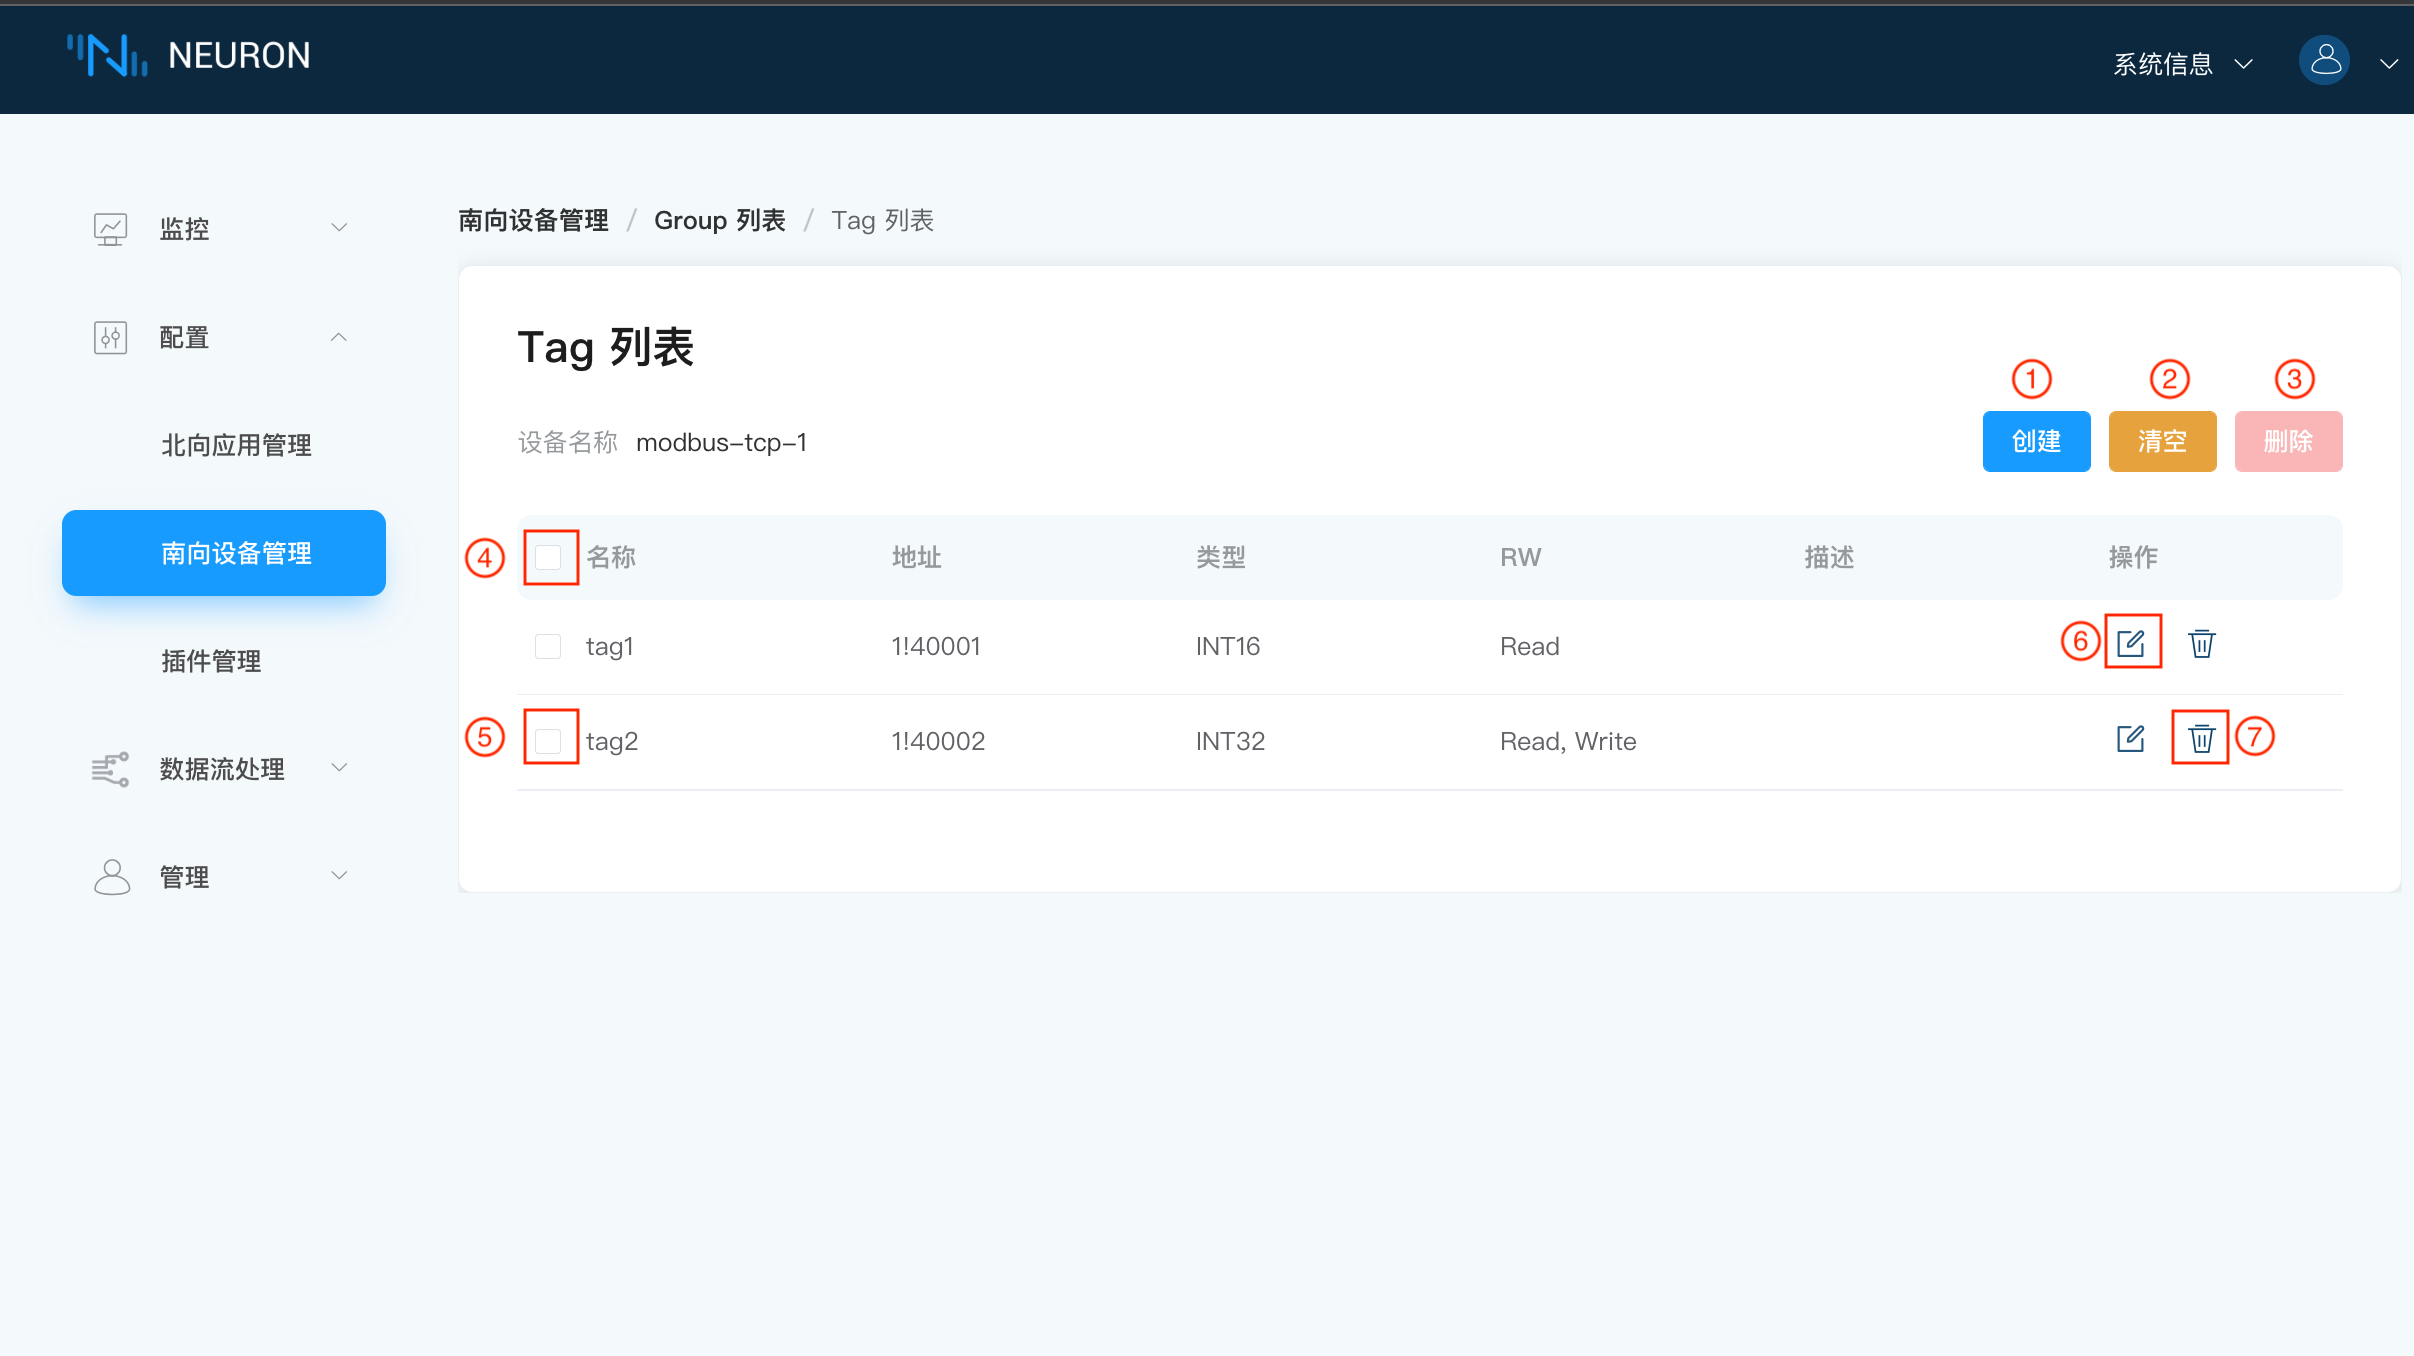2414x1356 pixels.
Task: Click the 清空 button to clear tags
Action: pyautogui.click(x=2162, y=441)
